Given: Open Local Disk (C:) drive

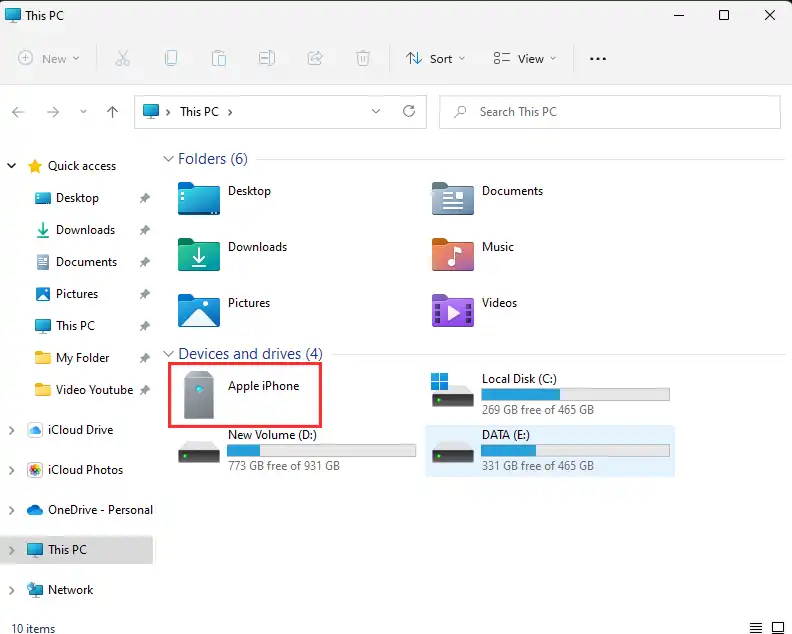Looking at the screenshot, I should pyautogui.click(x=550, y=395).
